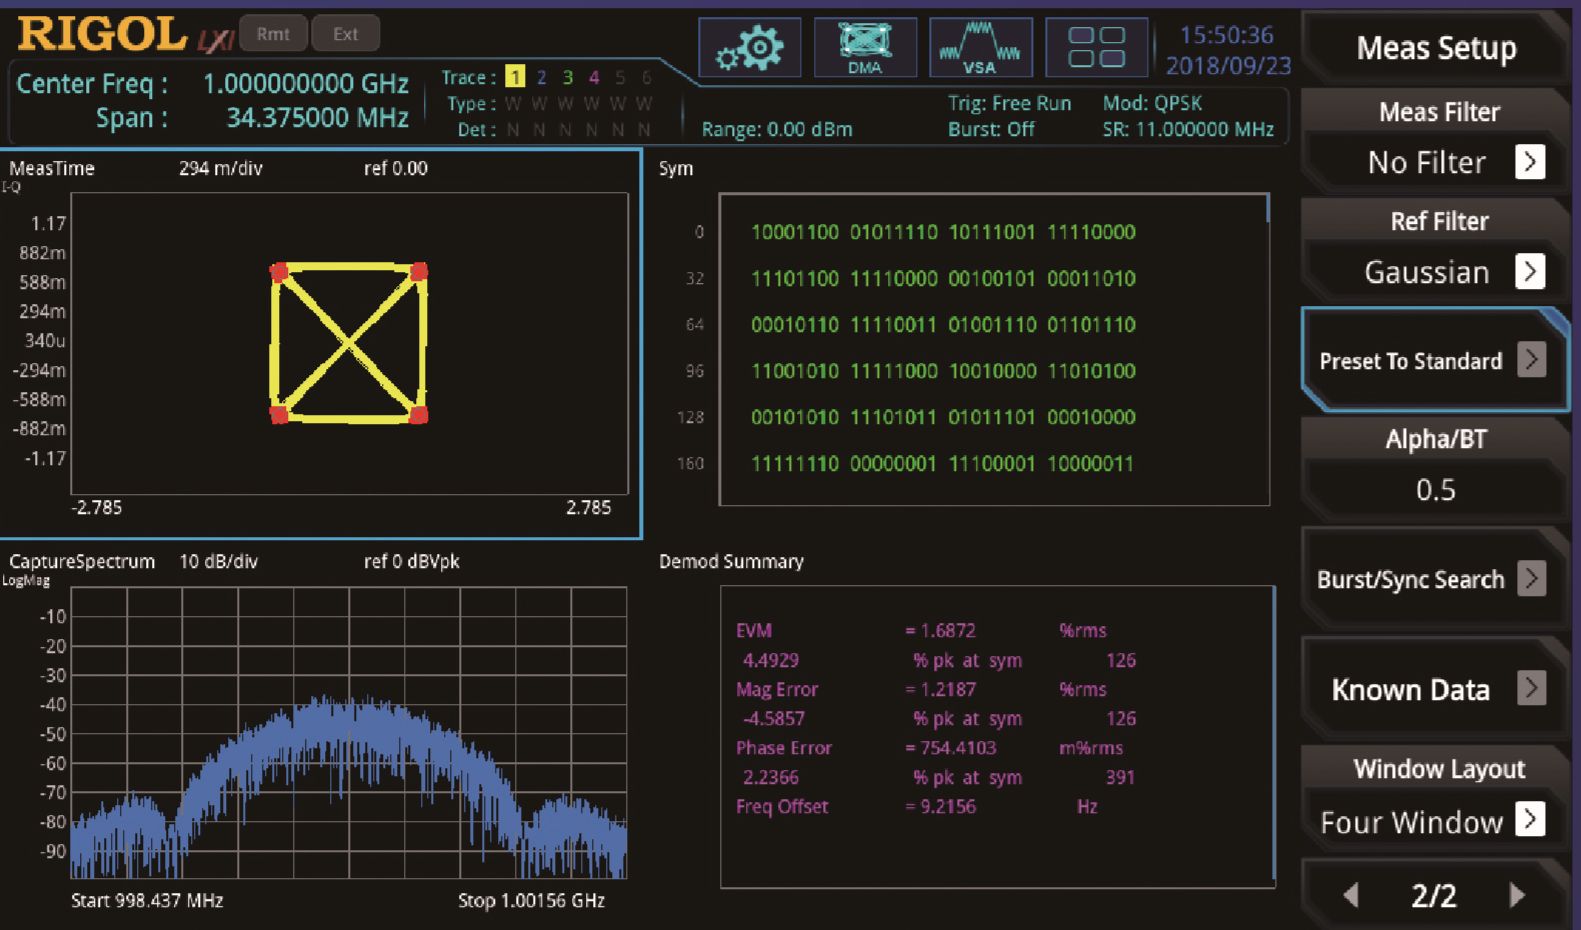Image resolution: width=1581 pixels, height=930 pixels.
Task: Change Window Layout from Four Window
Action: [x=1529, y=820]
